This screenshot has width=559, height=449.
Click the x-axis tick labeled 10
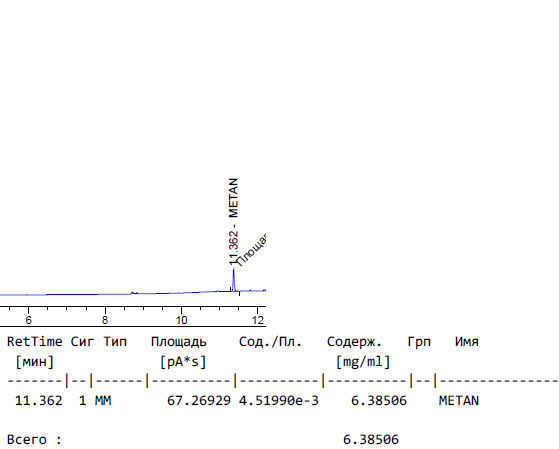[x=181, y=320]
